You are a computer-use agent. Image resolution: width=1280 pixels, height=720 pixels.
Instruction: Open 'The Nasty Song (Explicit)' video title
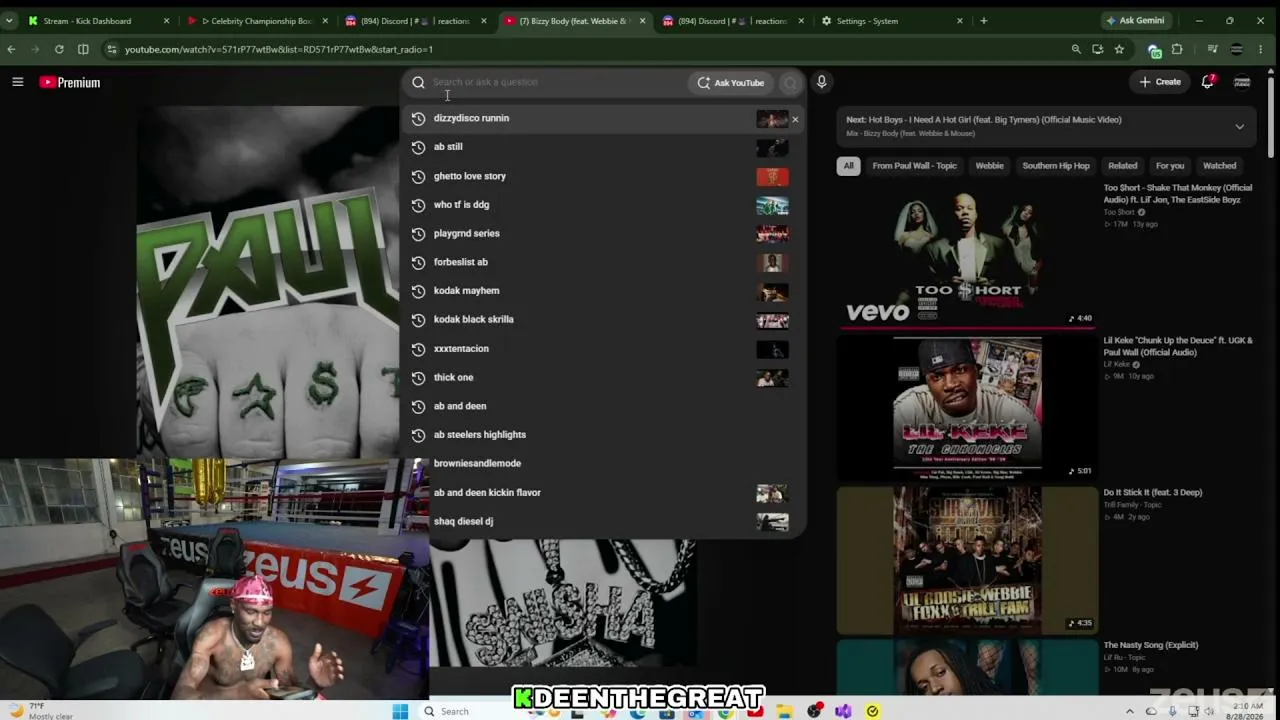click(1150, 645)
